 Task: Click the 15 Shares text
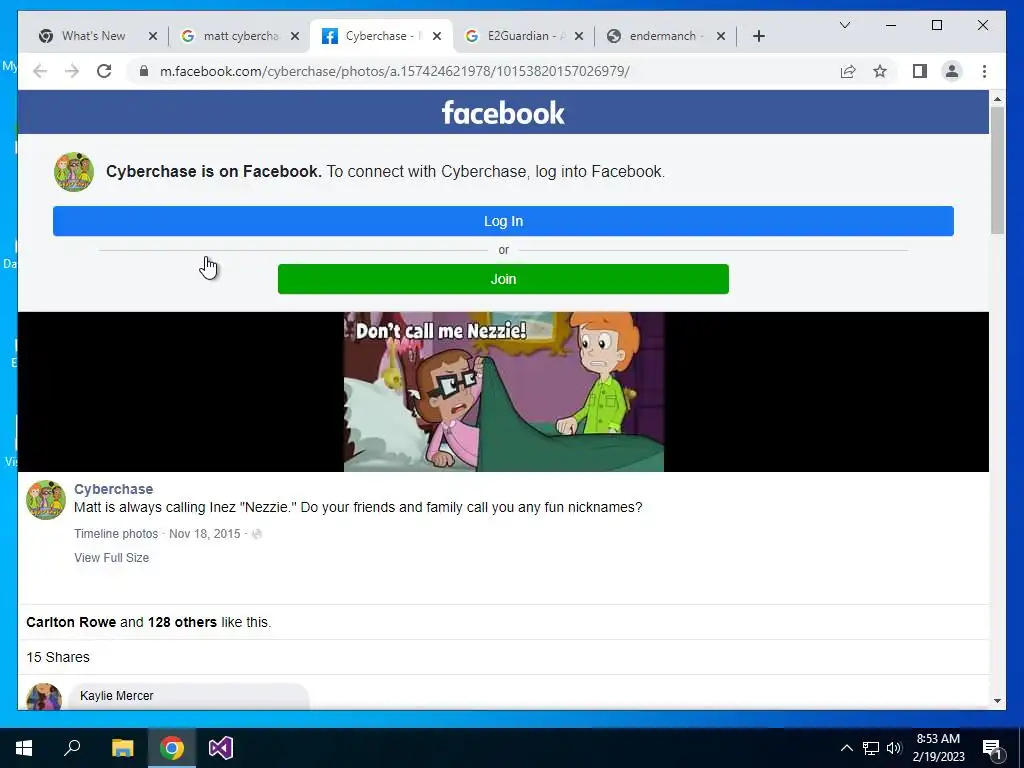(58, 657)
